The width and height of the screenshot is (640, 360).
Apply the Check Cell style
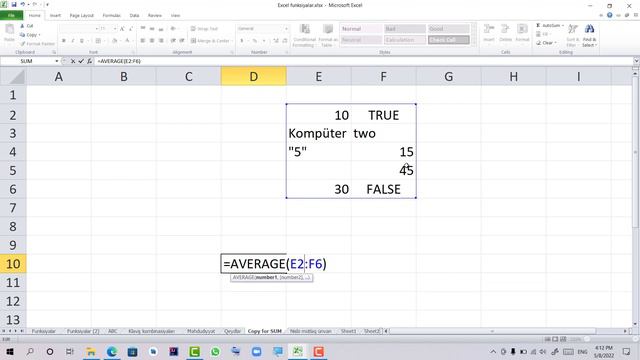(448, 40)
